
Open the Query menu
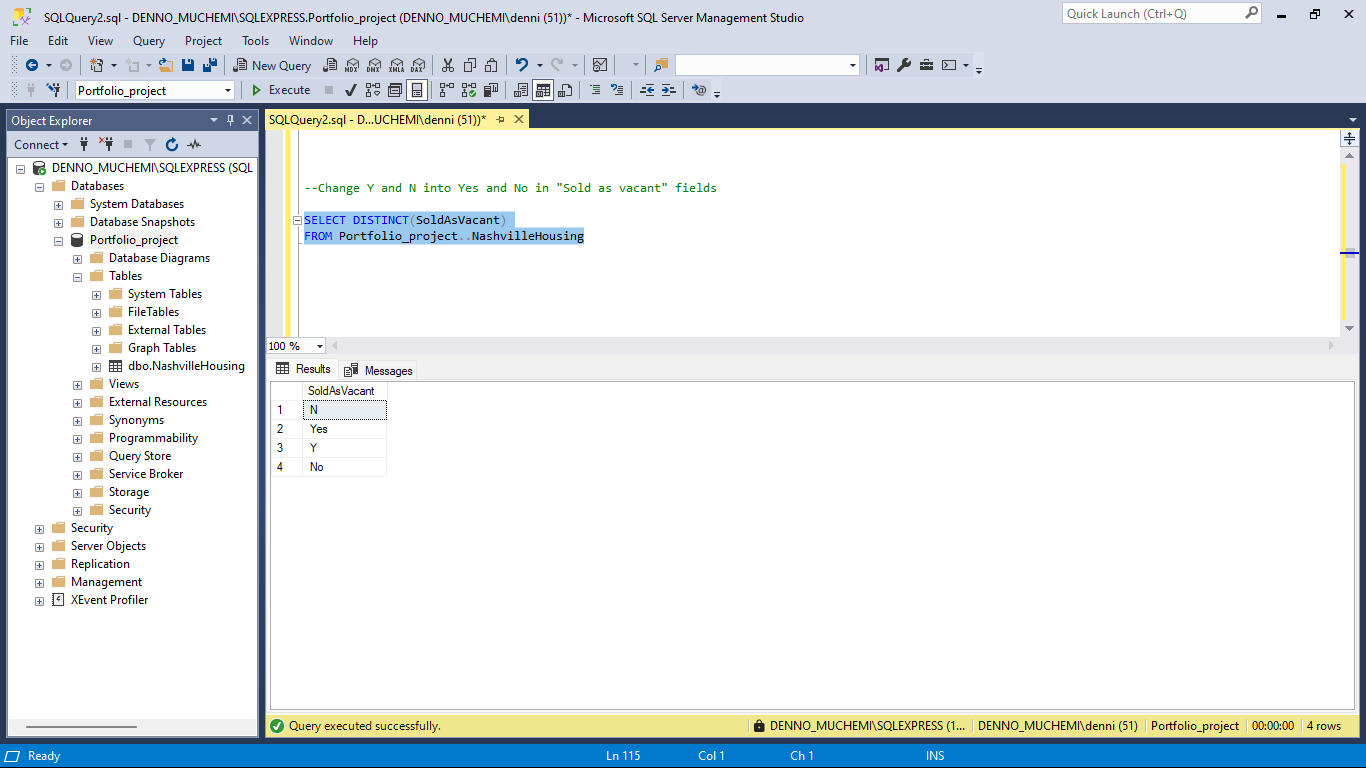click(149, 41)
